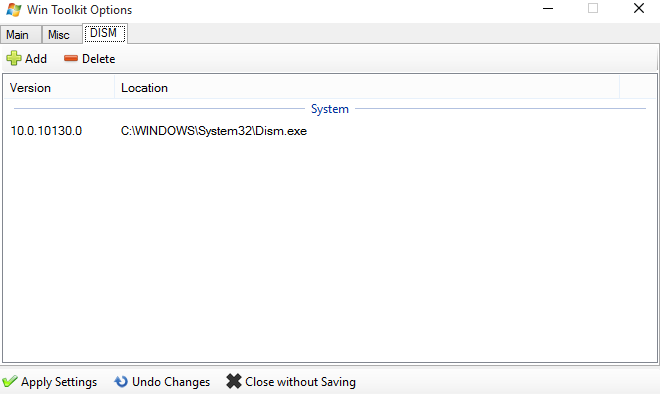Sort by the Version column header

(59, 88)
